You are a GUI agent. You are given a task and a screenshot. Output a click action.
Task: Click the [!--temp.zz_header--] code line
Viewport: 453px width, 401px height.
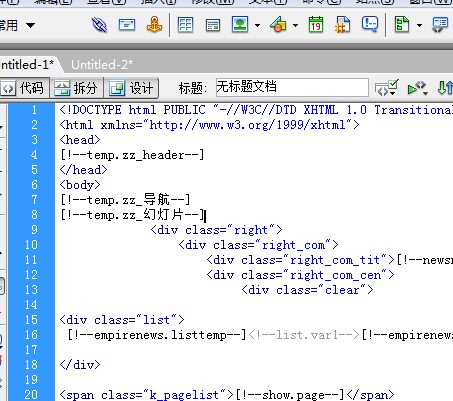pyautogui.click(x=132, y=155)
